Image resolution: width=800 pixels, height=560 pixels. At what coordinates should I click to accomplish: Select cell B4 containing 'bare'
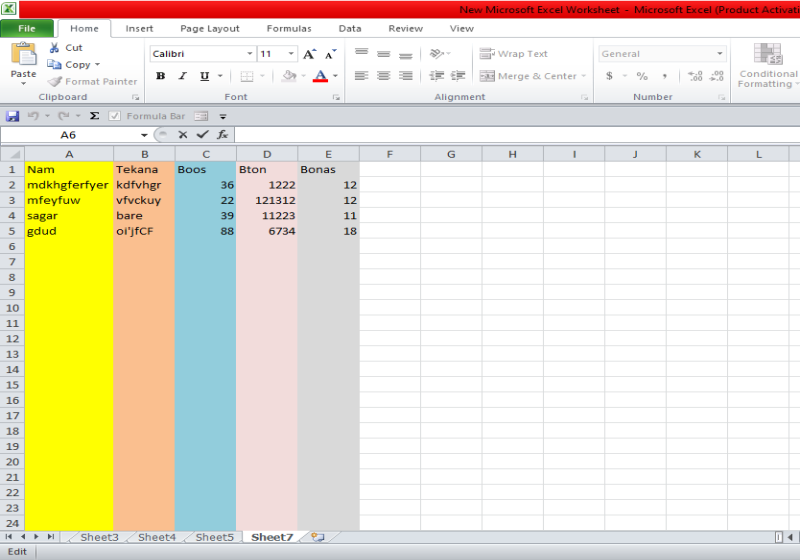(144, 215)
